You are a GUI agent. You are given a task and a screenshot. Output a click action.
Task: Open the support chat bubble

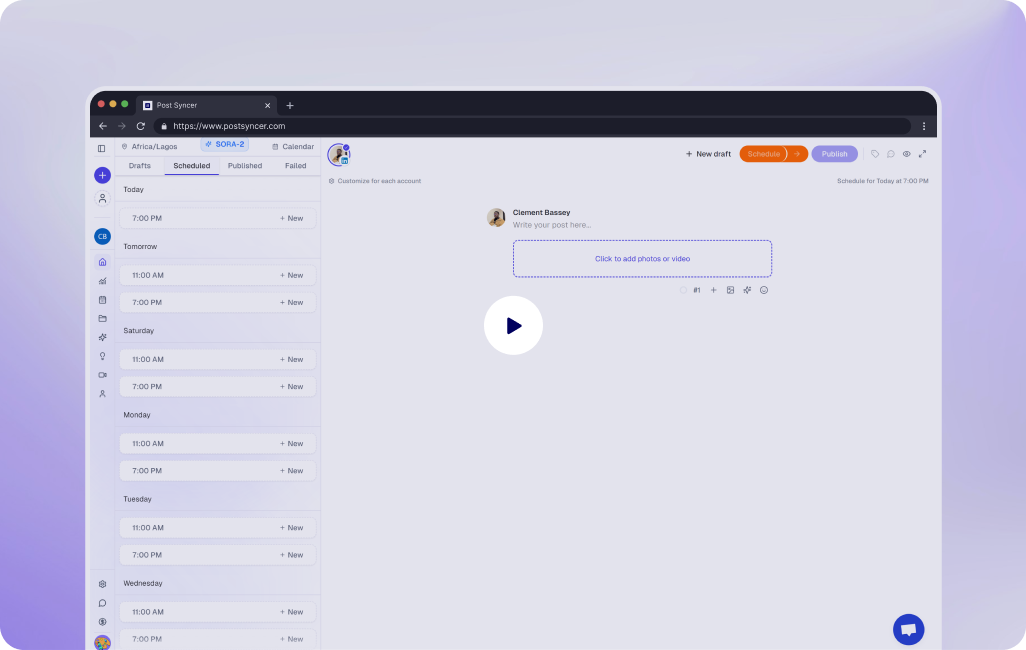(x=908, y=629)
